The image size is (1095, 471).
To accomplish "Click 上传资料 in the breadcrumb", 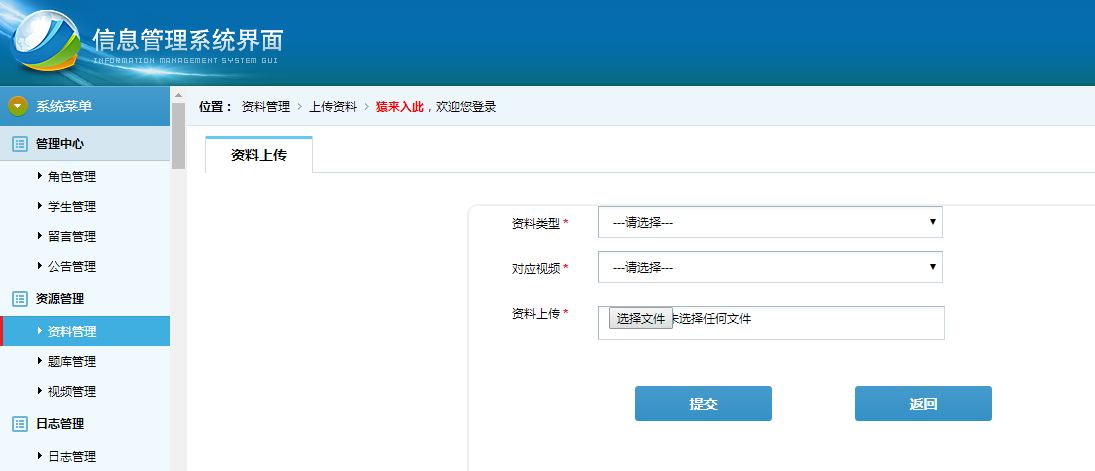I will click(x=333, y=107).
